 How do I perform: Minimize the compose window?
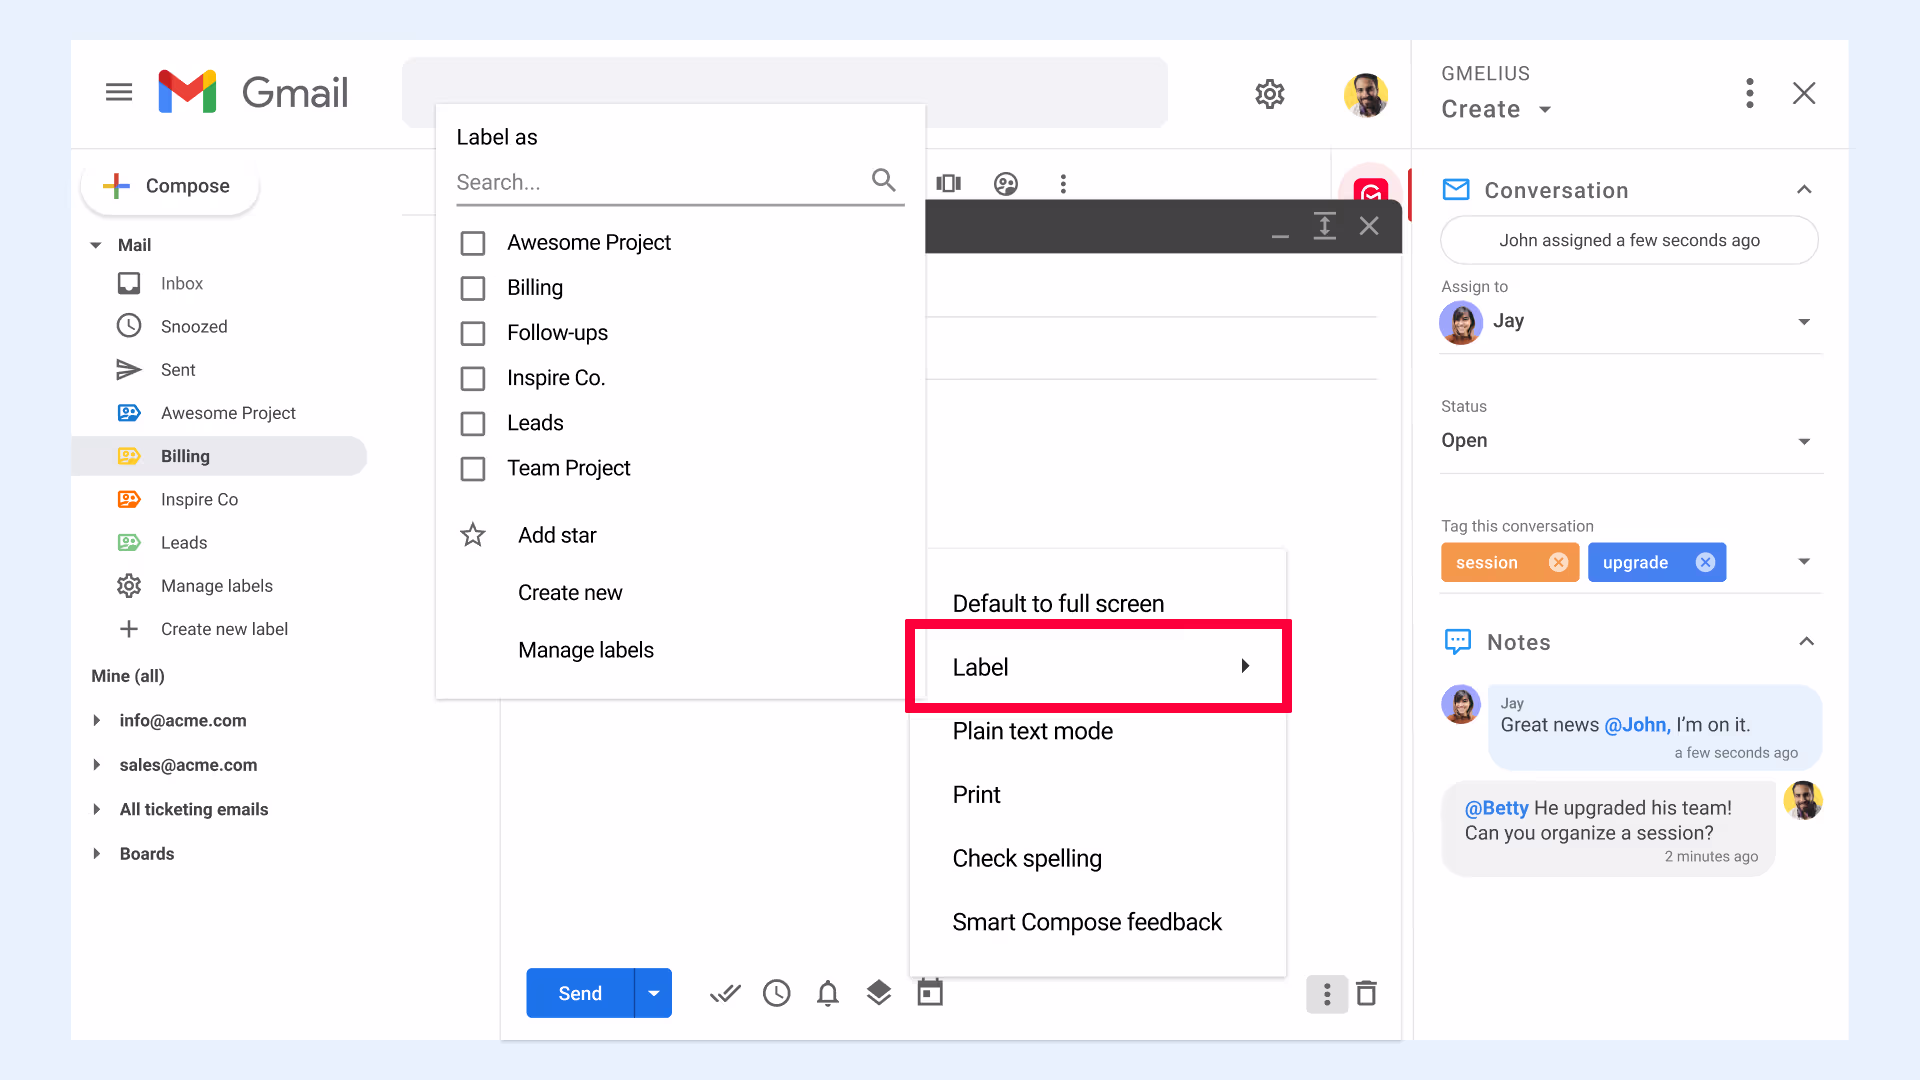tap(1280, 236)
